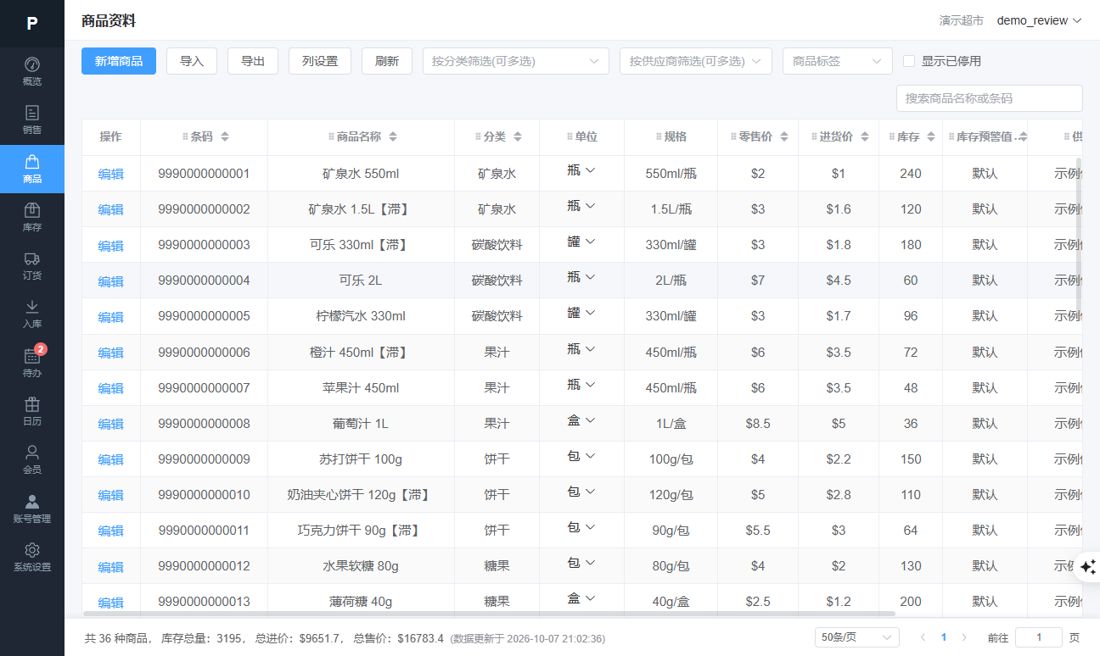Open 系统设置 system settings gear
The width and height of the screenshot is (1100, 656).
tap(32, 557)
